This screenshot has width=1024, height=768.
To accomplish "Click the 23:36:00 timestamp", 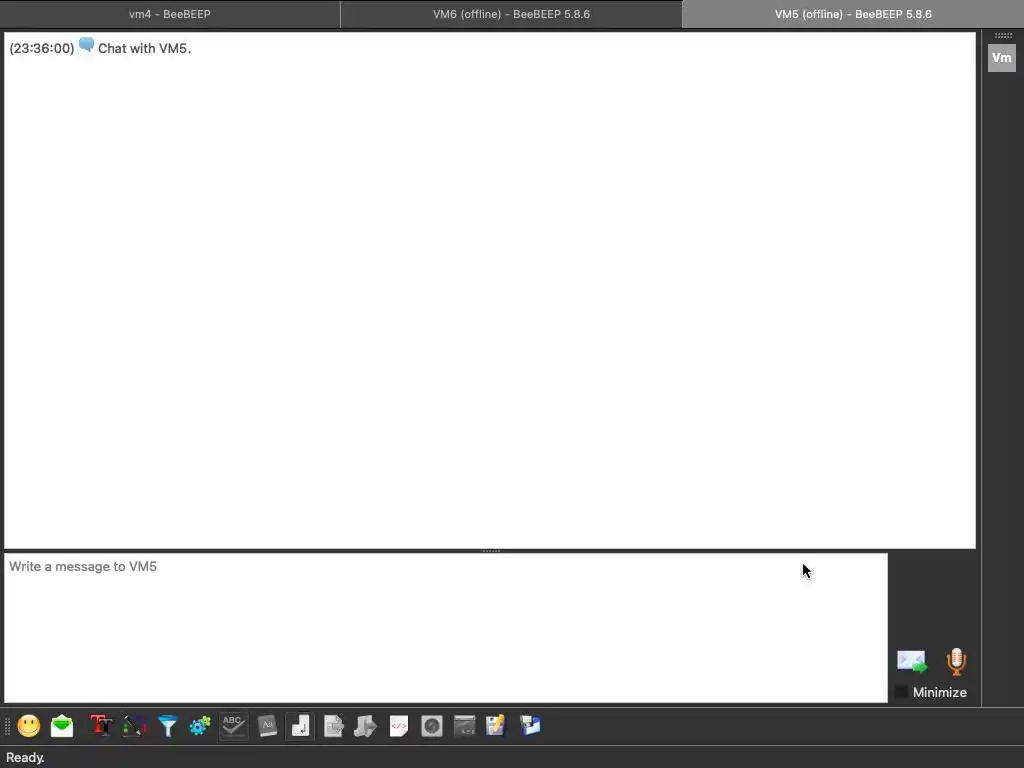I will pyautogui.click(x=42, y=48).
